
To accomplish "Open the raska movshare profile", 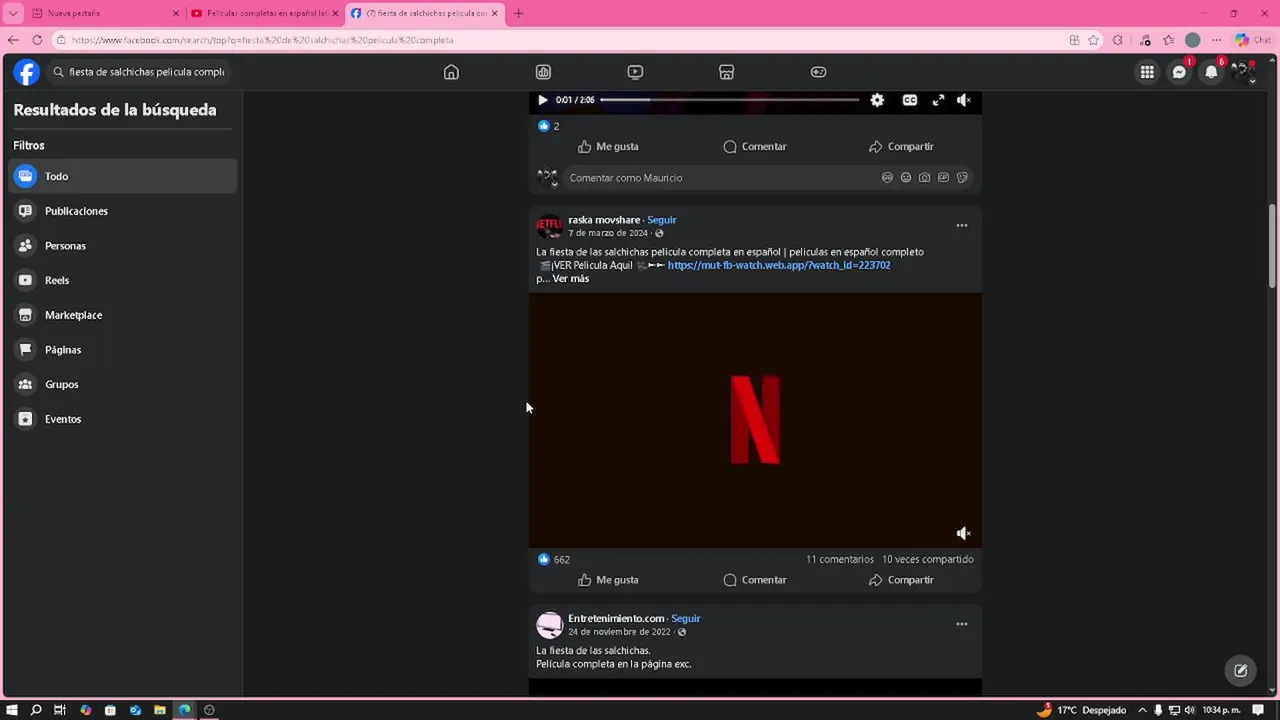I will click(x=604, y=220).
